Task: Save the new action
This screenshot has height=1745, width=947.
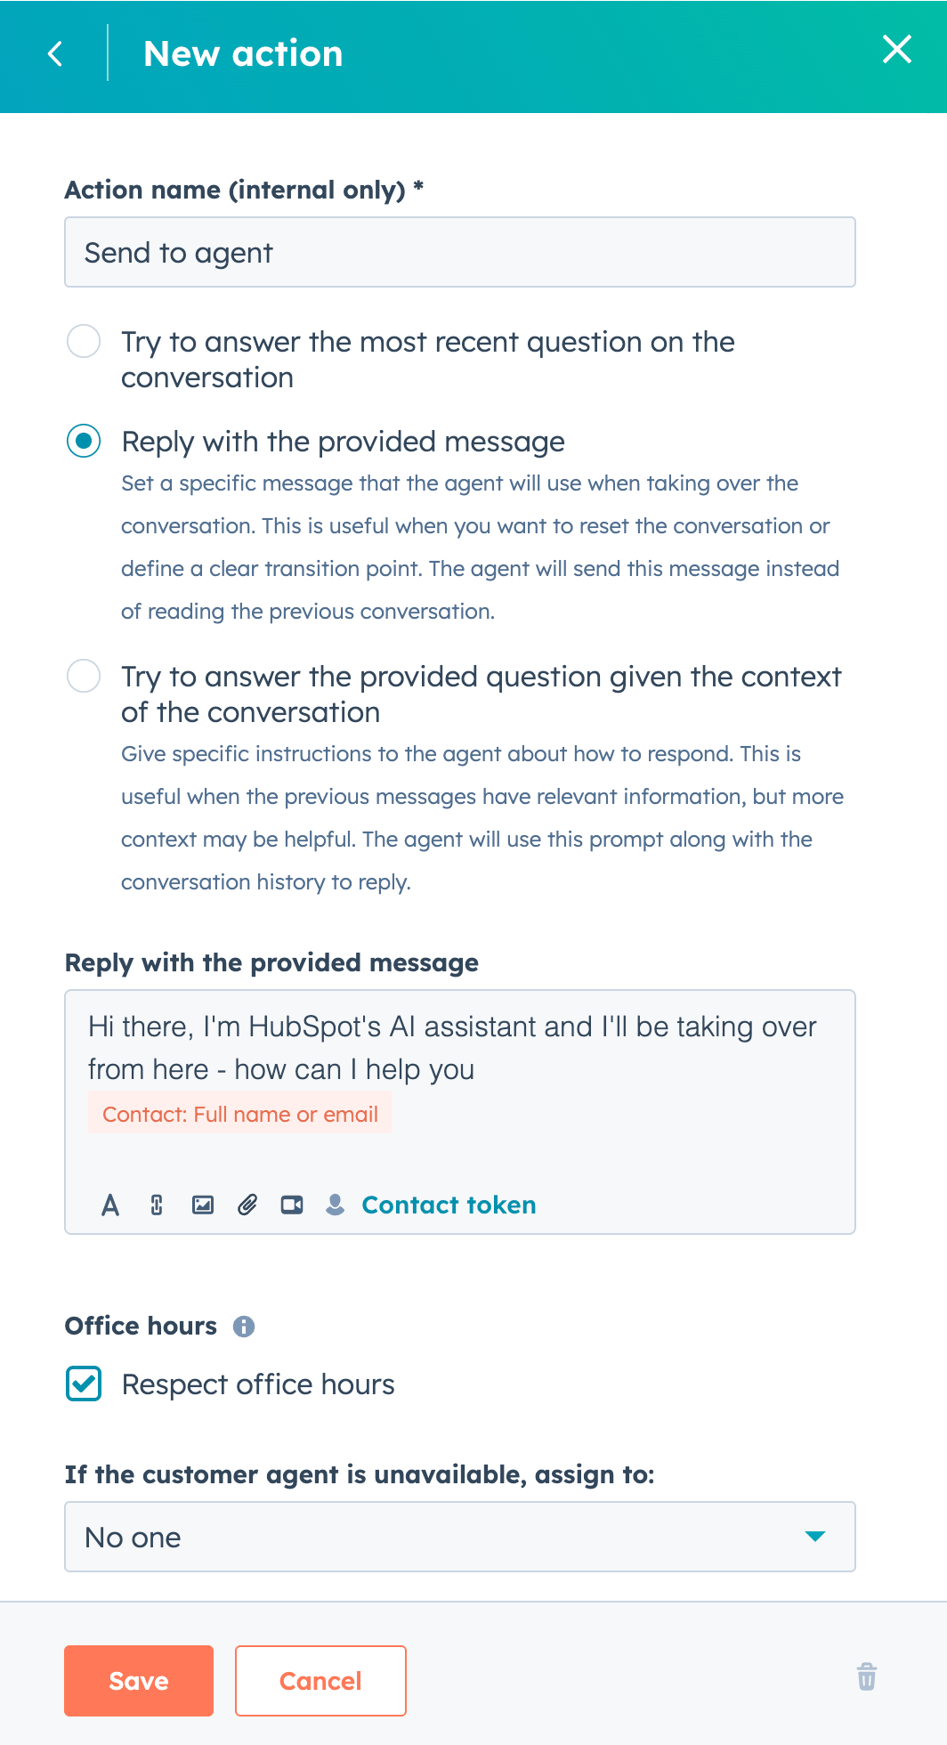Action: pyautogui.click(x=138, y=1680)
